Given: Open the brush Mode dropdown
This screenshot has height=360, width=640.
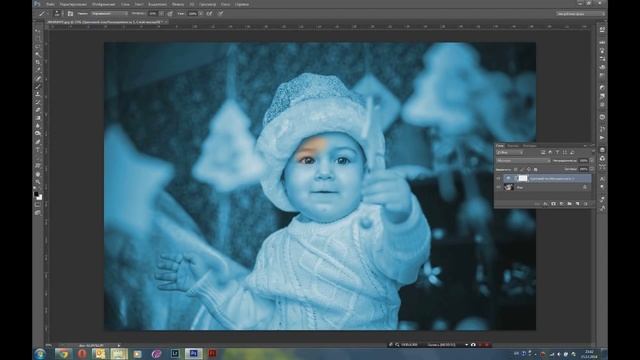Looking at the screenshot, I should click(109, 13).
